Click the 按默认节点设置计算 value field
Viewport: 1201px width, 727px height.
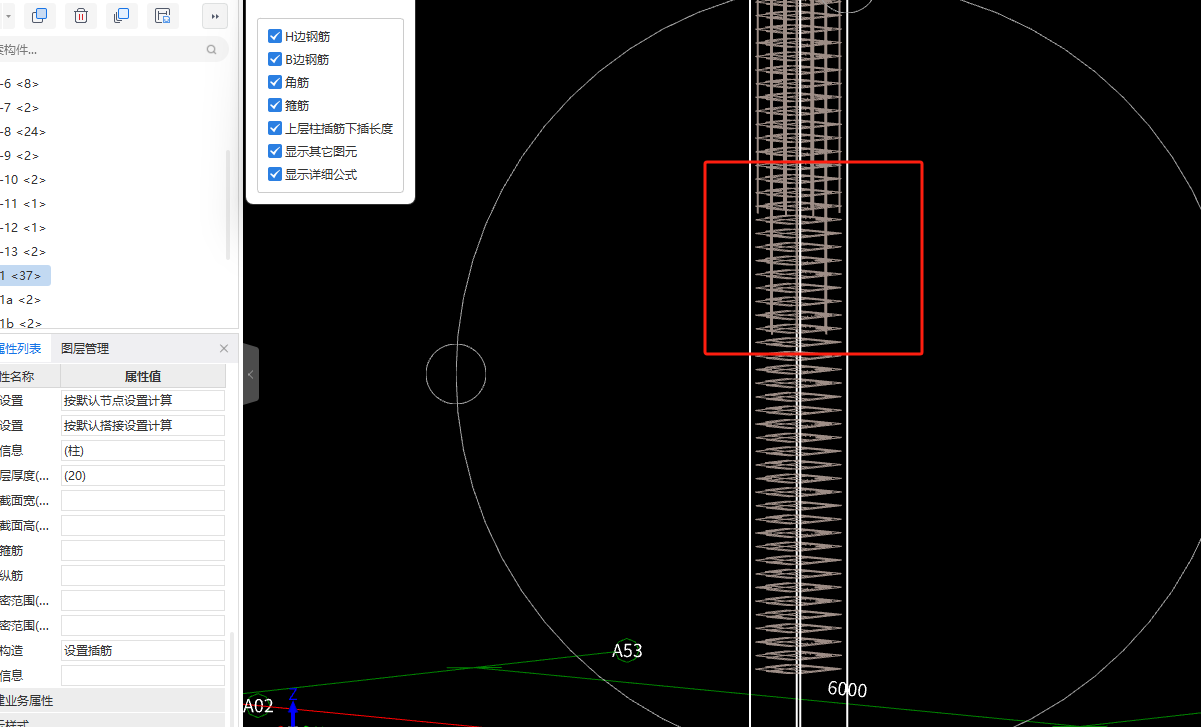[143, 400]
